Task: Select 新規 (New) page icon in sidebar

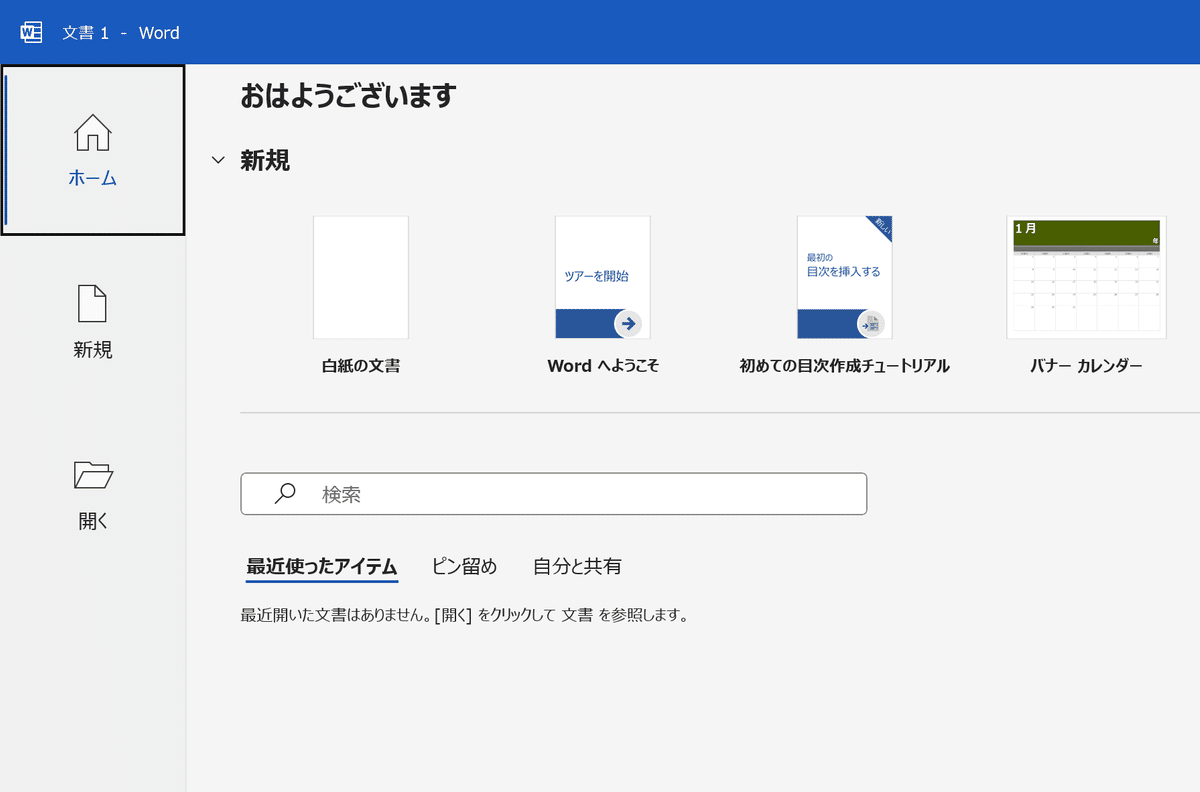Action: [x=93, y=304]
